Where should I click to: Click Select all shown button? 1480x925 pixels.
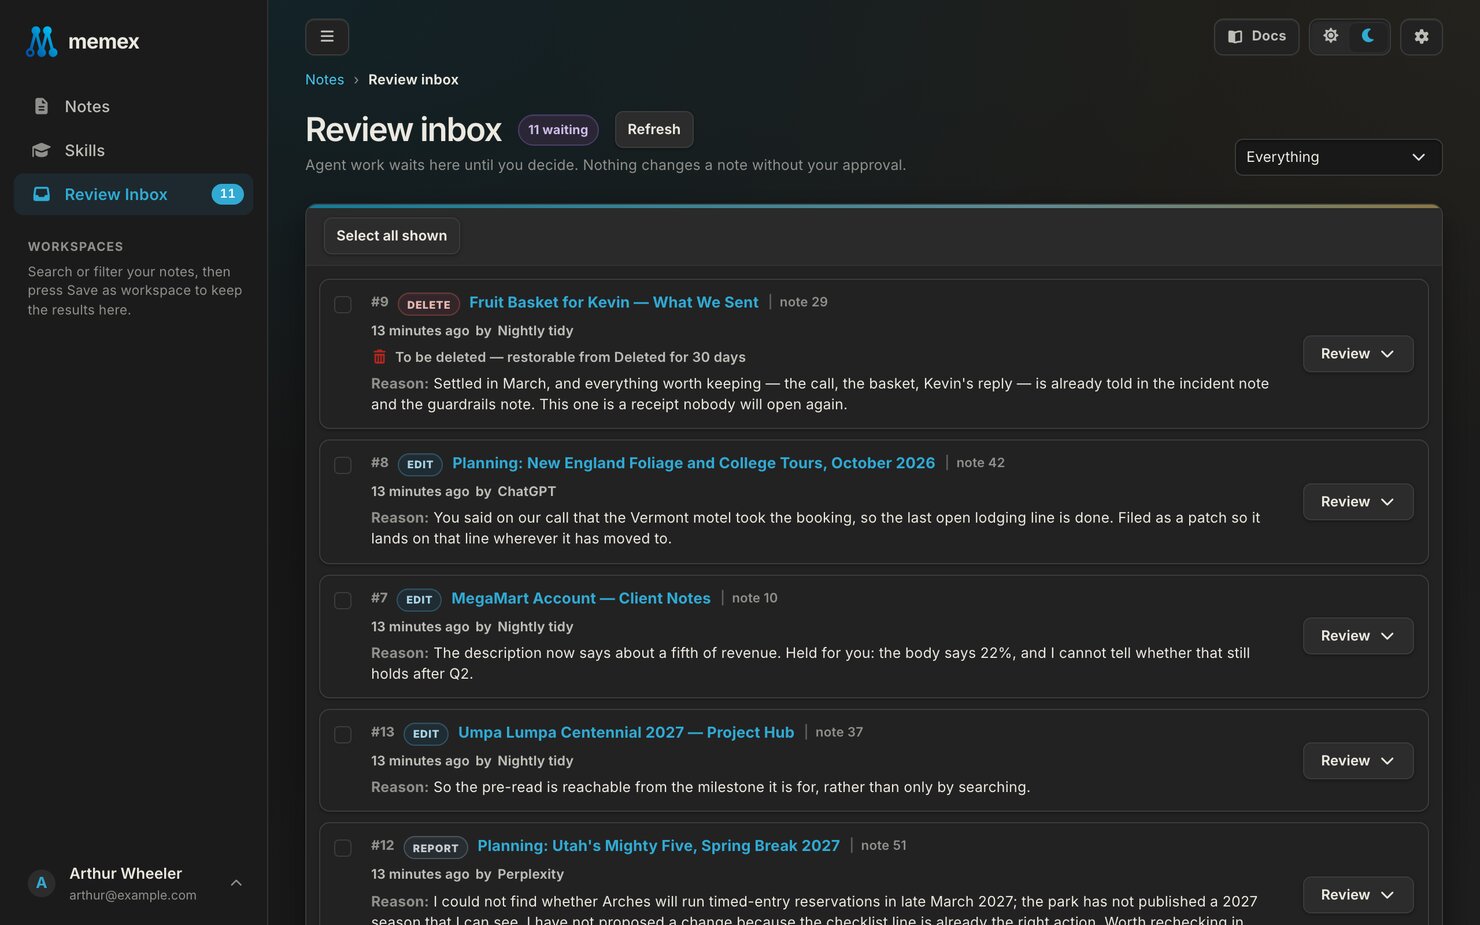392,236
